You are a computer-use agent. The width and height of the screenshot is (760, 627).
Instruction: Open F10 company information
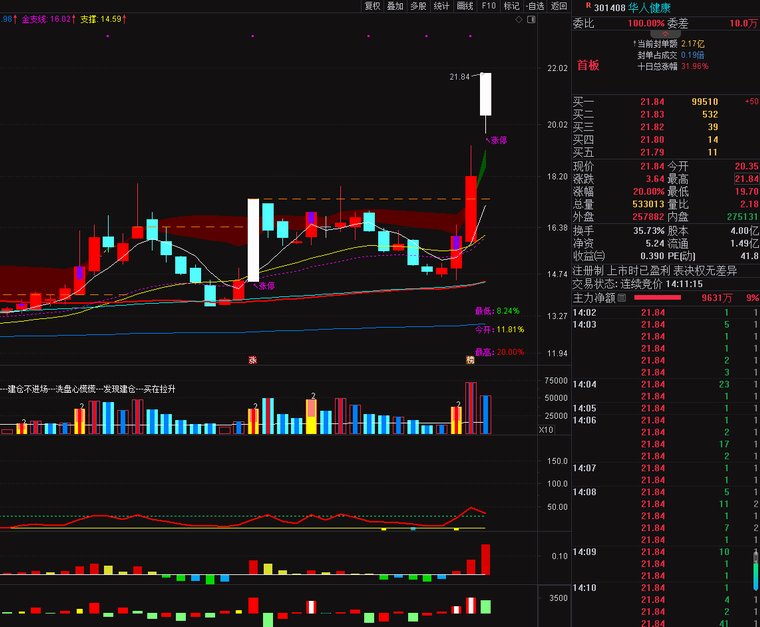click(488, 6)
